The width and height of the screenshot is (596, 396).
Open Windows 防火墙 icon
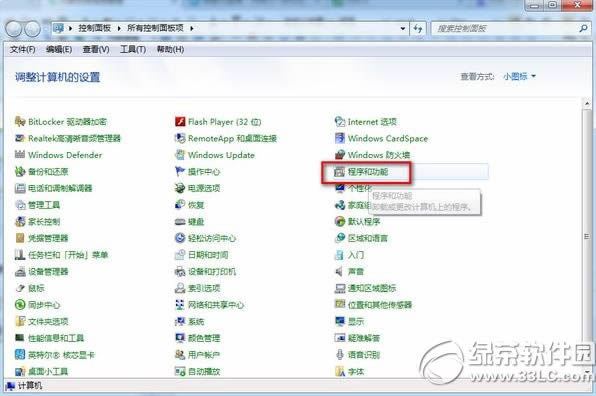point(339,155)
